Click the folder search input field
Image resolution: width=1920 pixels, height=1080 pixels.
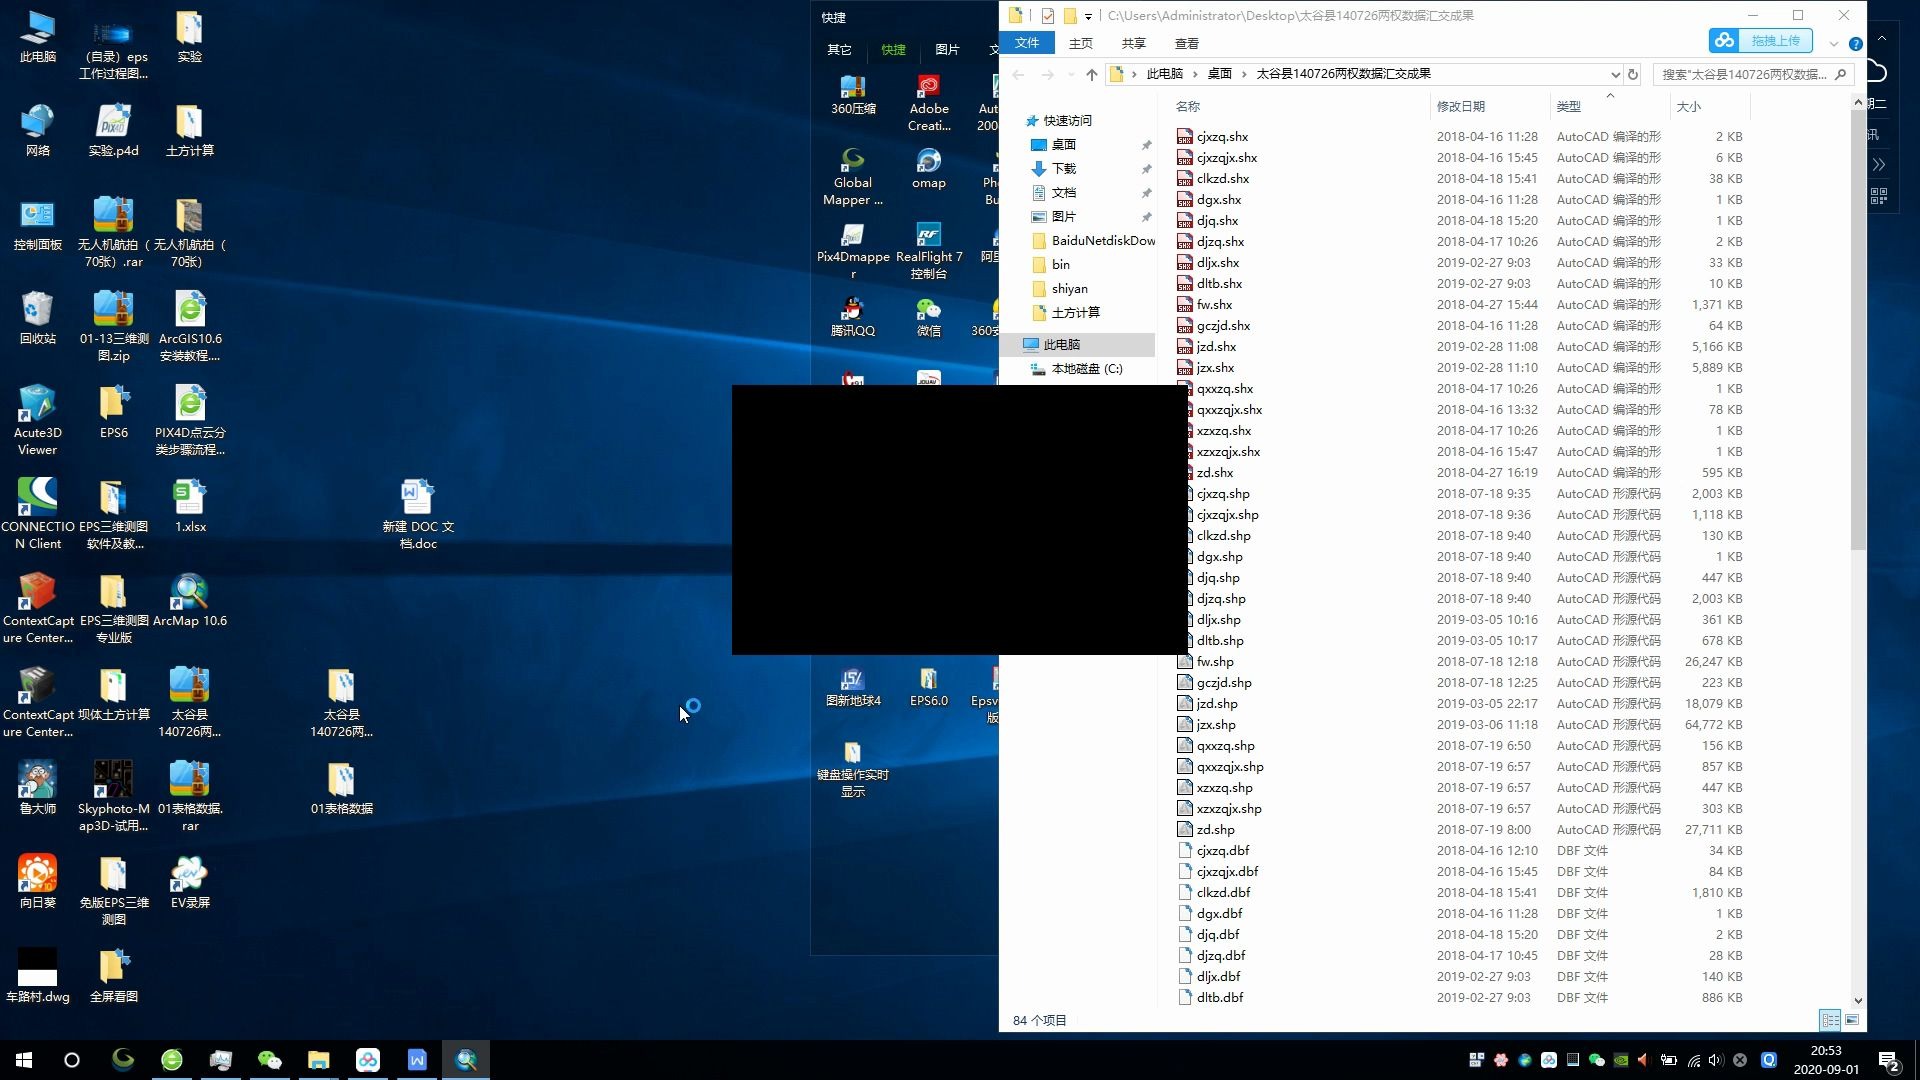click(x=1745, y=74)
